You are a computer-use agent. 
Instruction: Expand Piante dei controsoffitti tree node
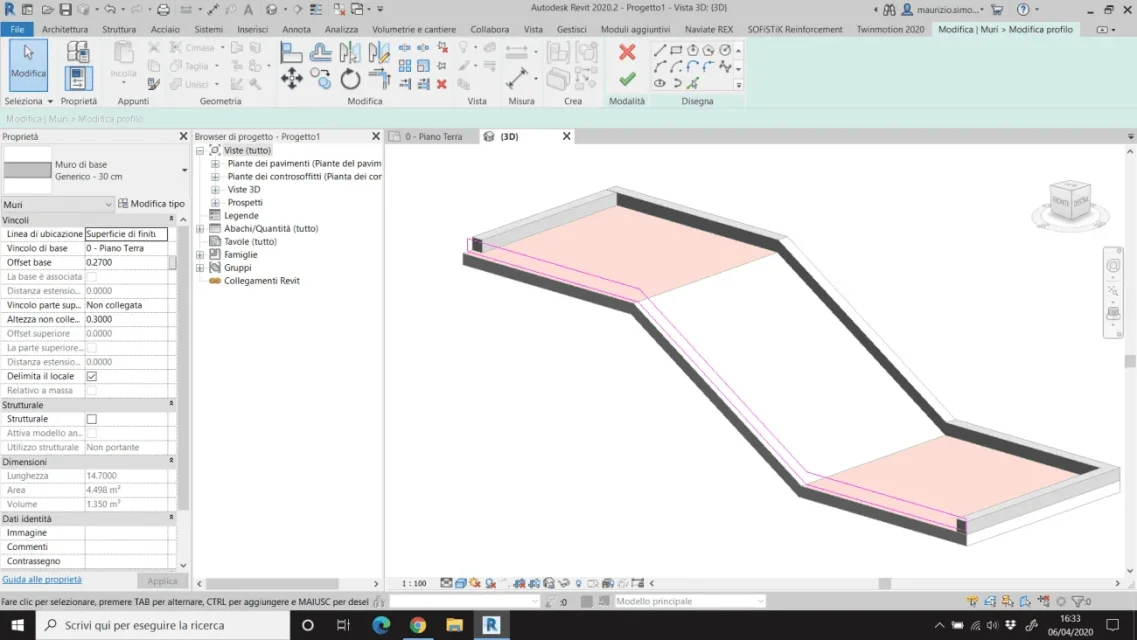pyautogui.click(x=215, y=177)
